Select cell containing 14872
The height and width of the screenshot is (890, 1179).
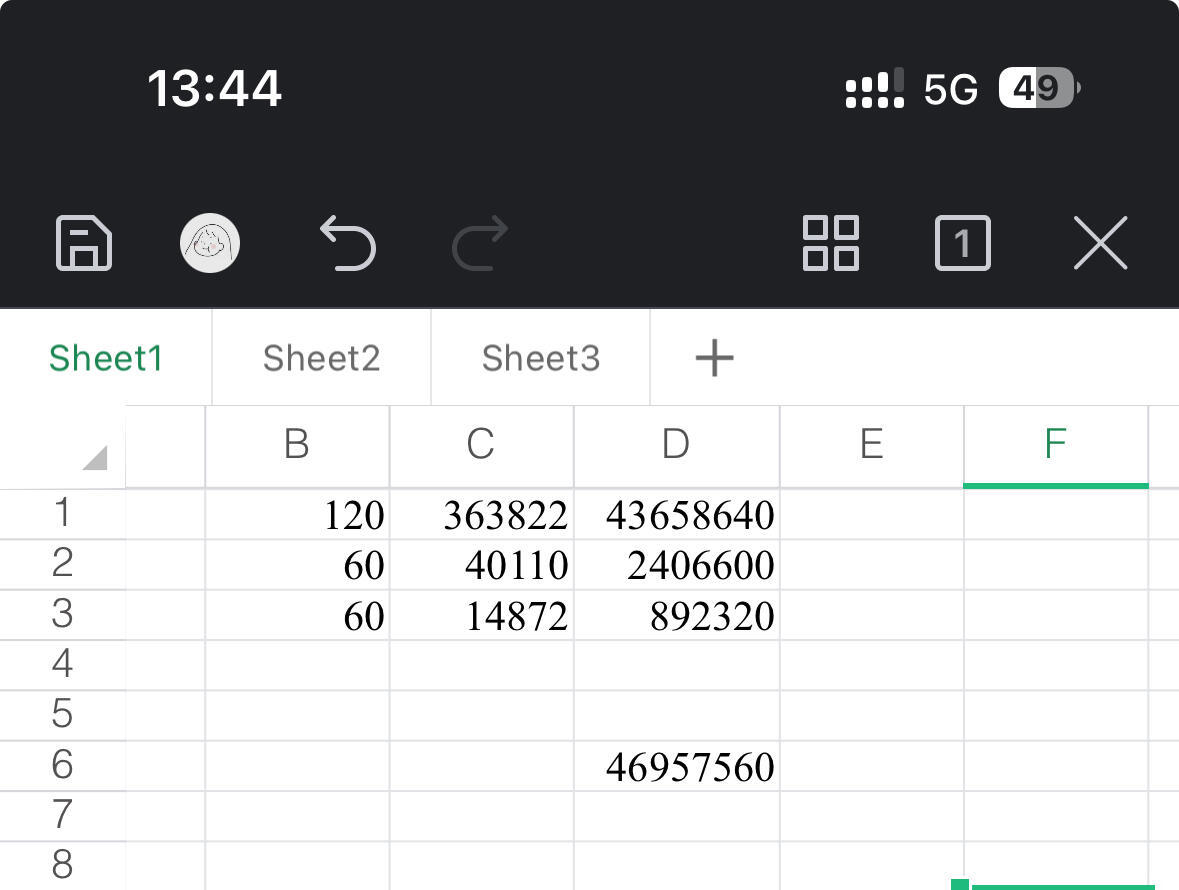point(481,615)
